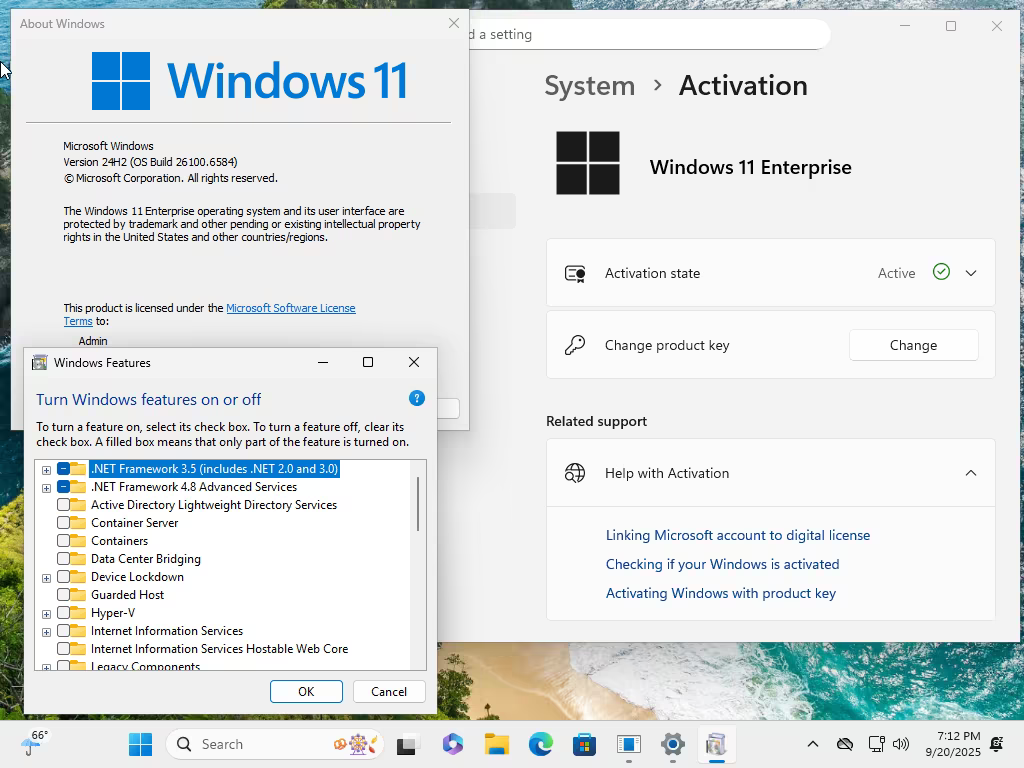Check the Containers feature checkbox

click(63, 541)
